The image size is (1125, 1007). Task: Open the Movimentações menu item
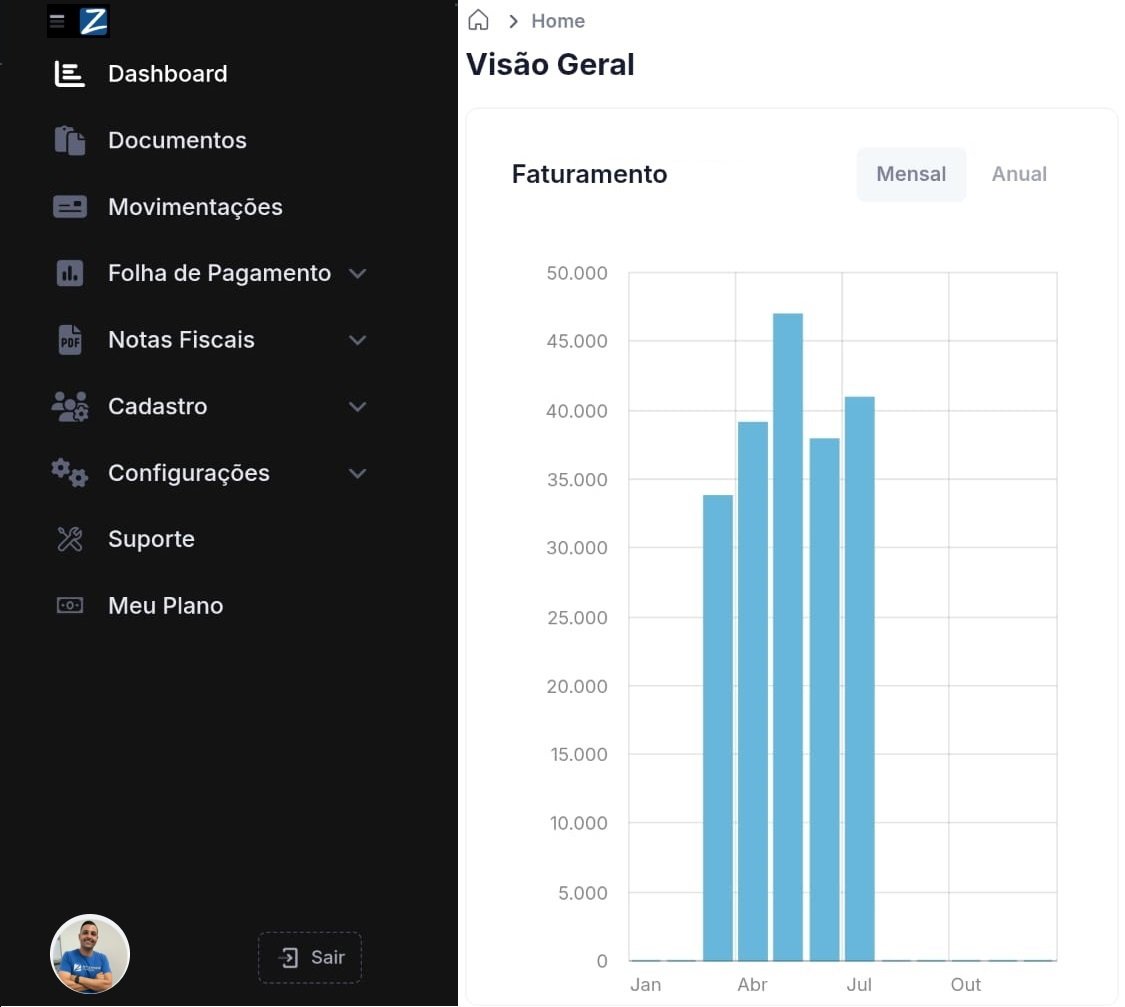click(x=195, y=207)
